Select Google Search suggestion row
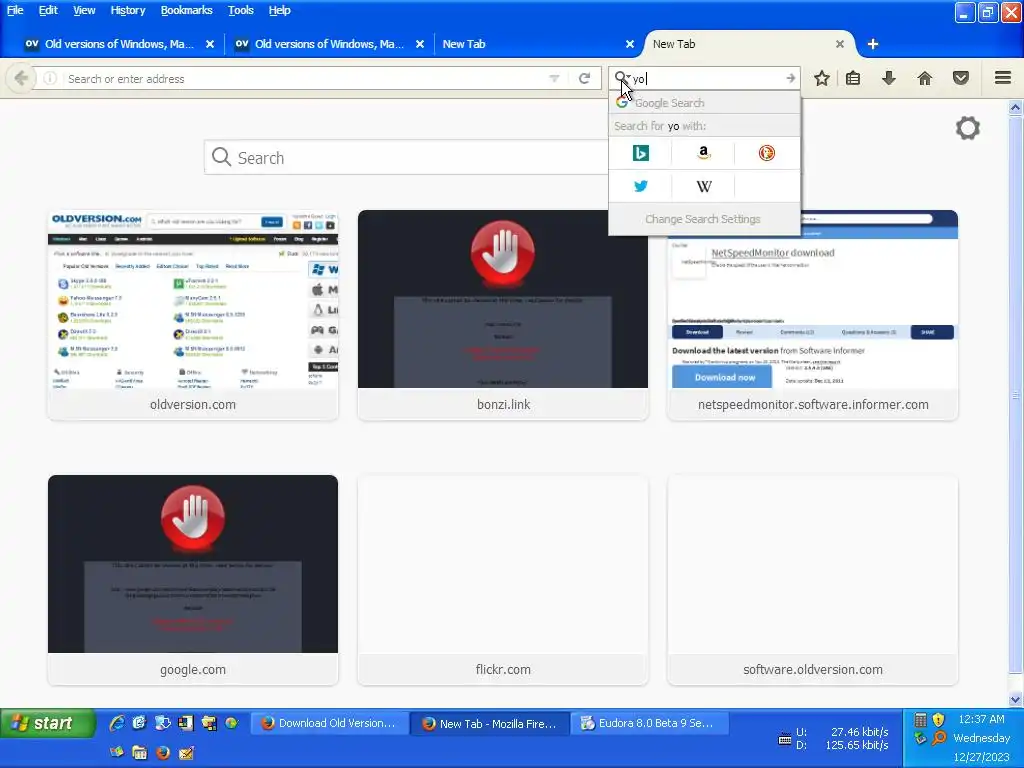 pos(704,103)
